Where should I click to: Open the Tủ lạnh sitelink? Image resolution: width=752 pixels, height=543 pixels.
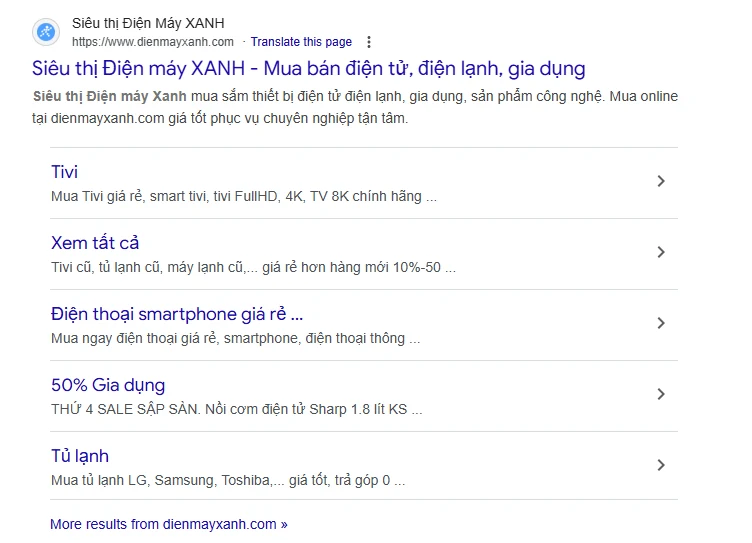(x=80, y=456)
